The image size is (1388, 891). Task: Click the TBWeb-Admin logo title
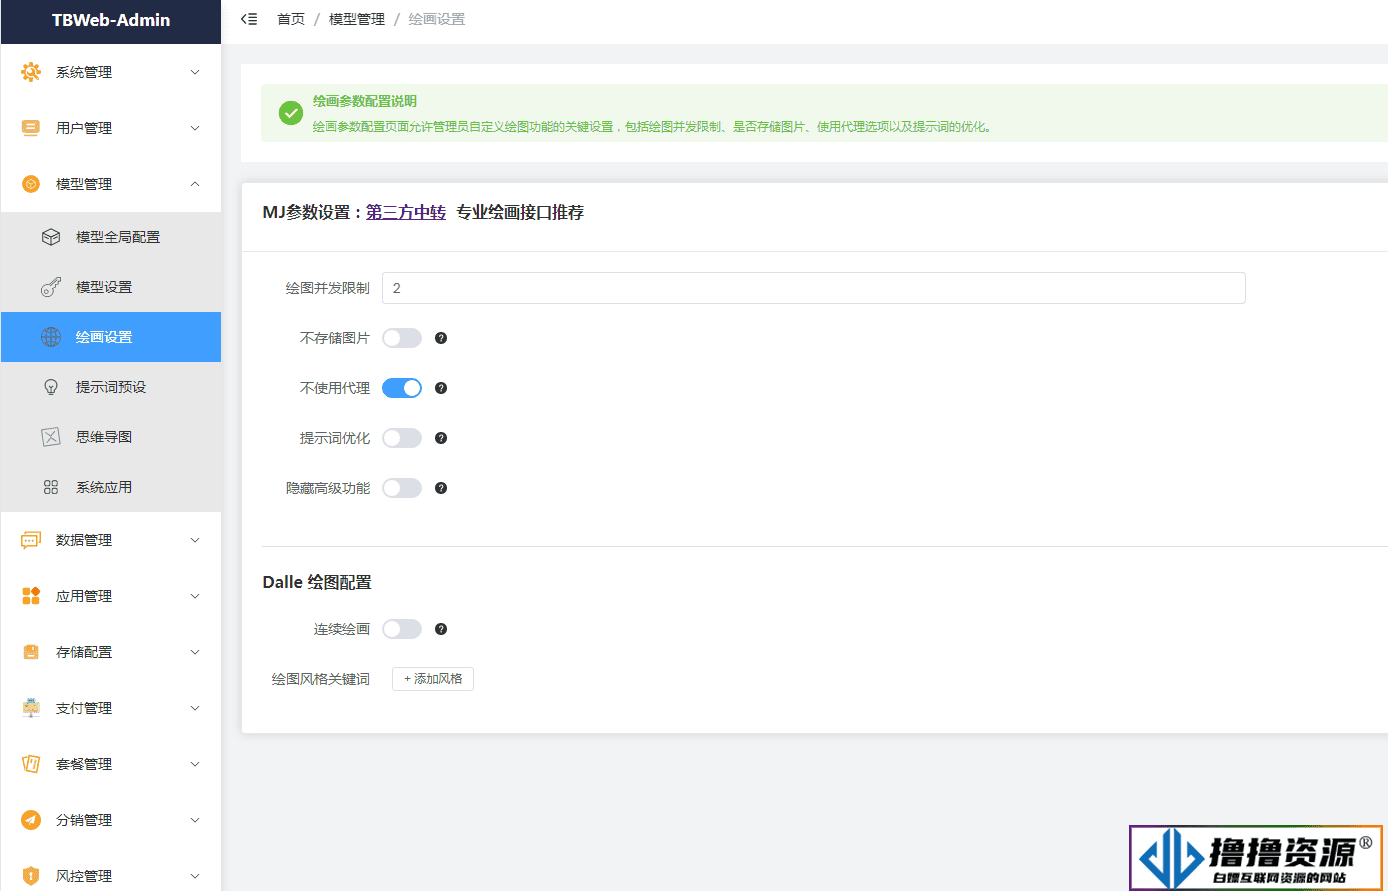click(111, 20)
